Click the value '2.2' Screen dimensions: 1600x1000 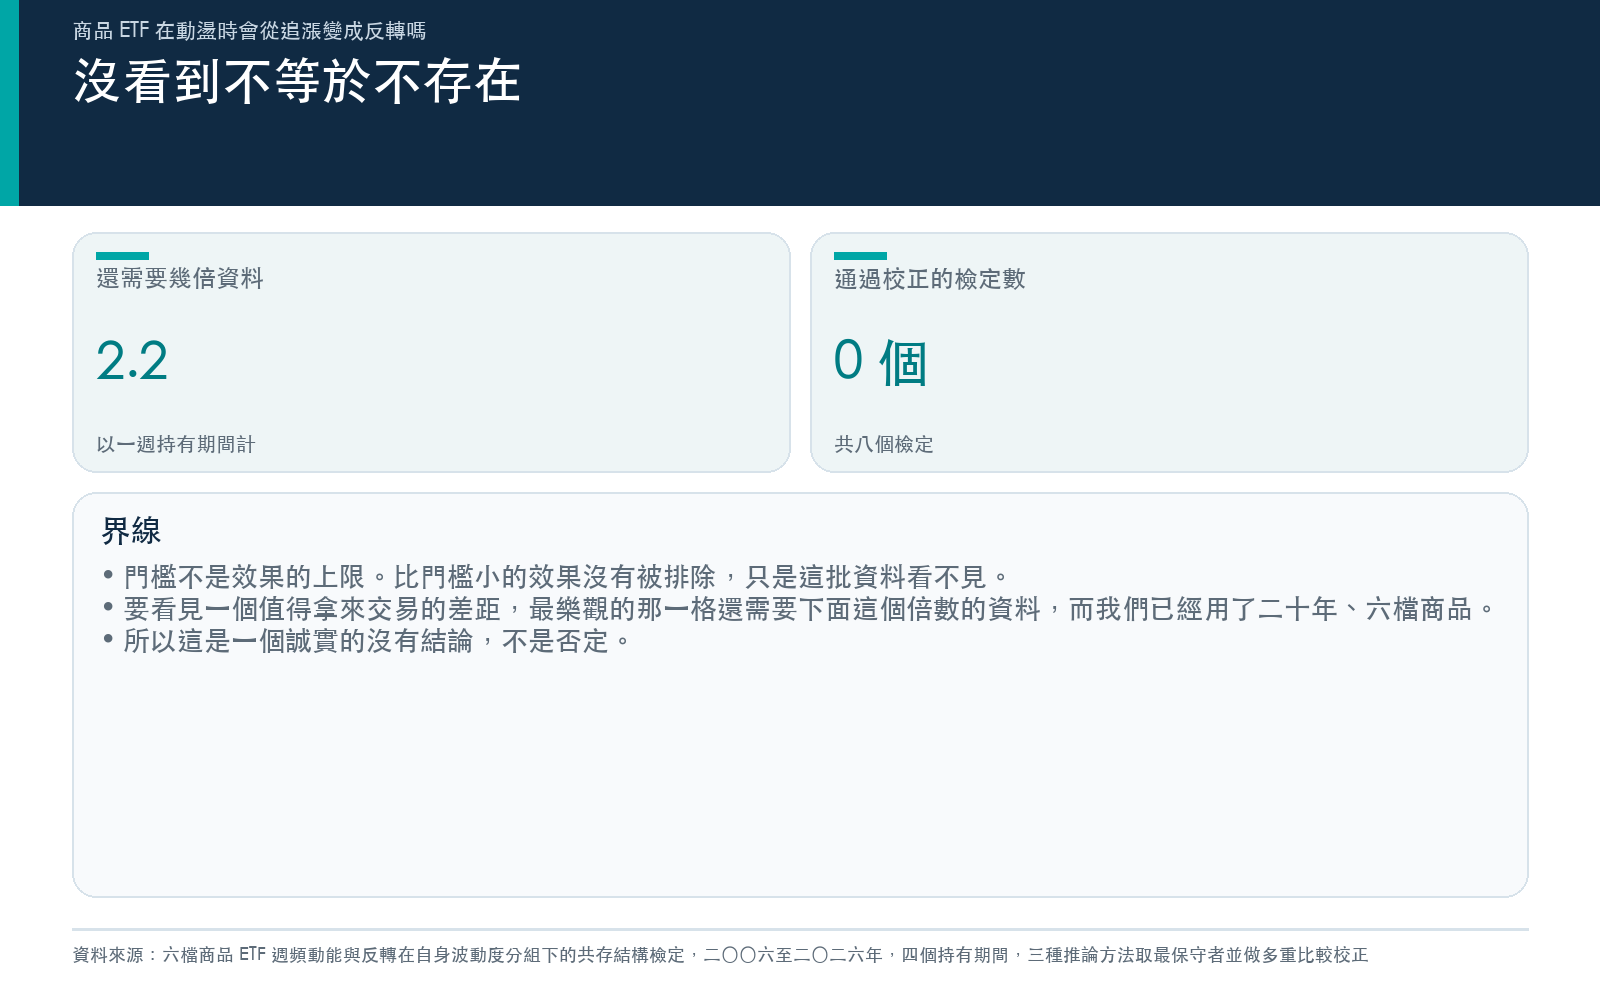[132, 361]
